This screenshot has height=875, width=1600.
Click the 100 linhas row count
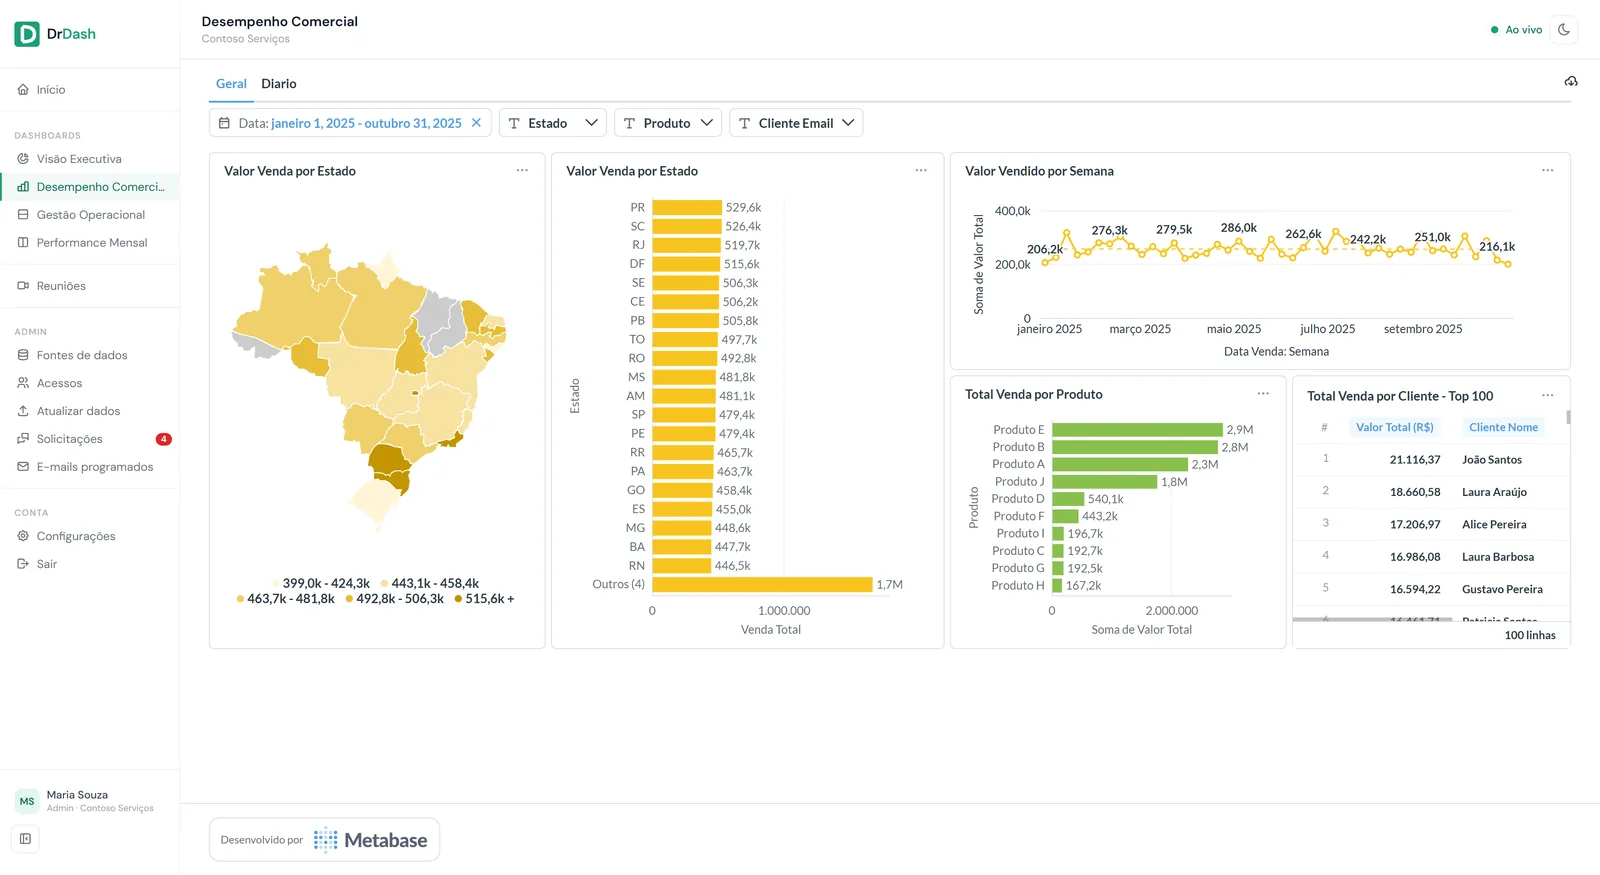coord(1530,636)
